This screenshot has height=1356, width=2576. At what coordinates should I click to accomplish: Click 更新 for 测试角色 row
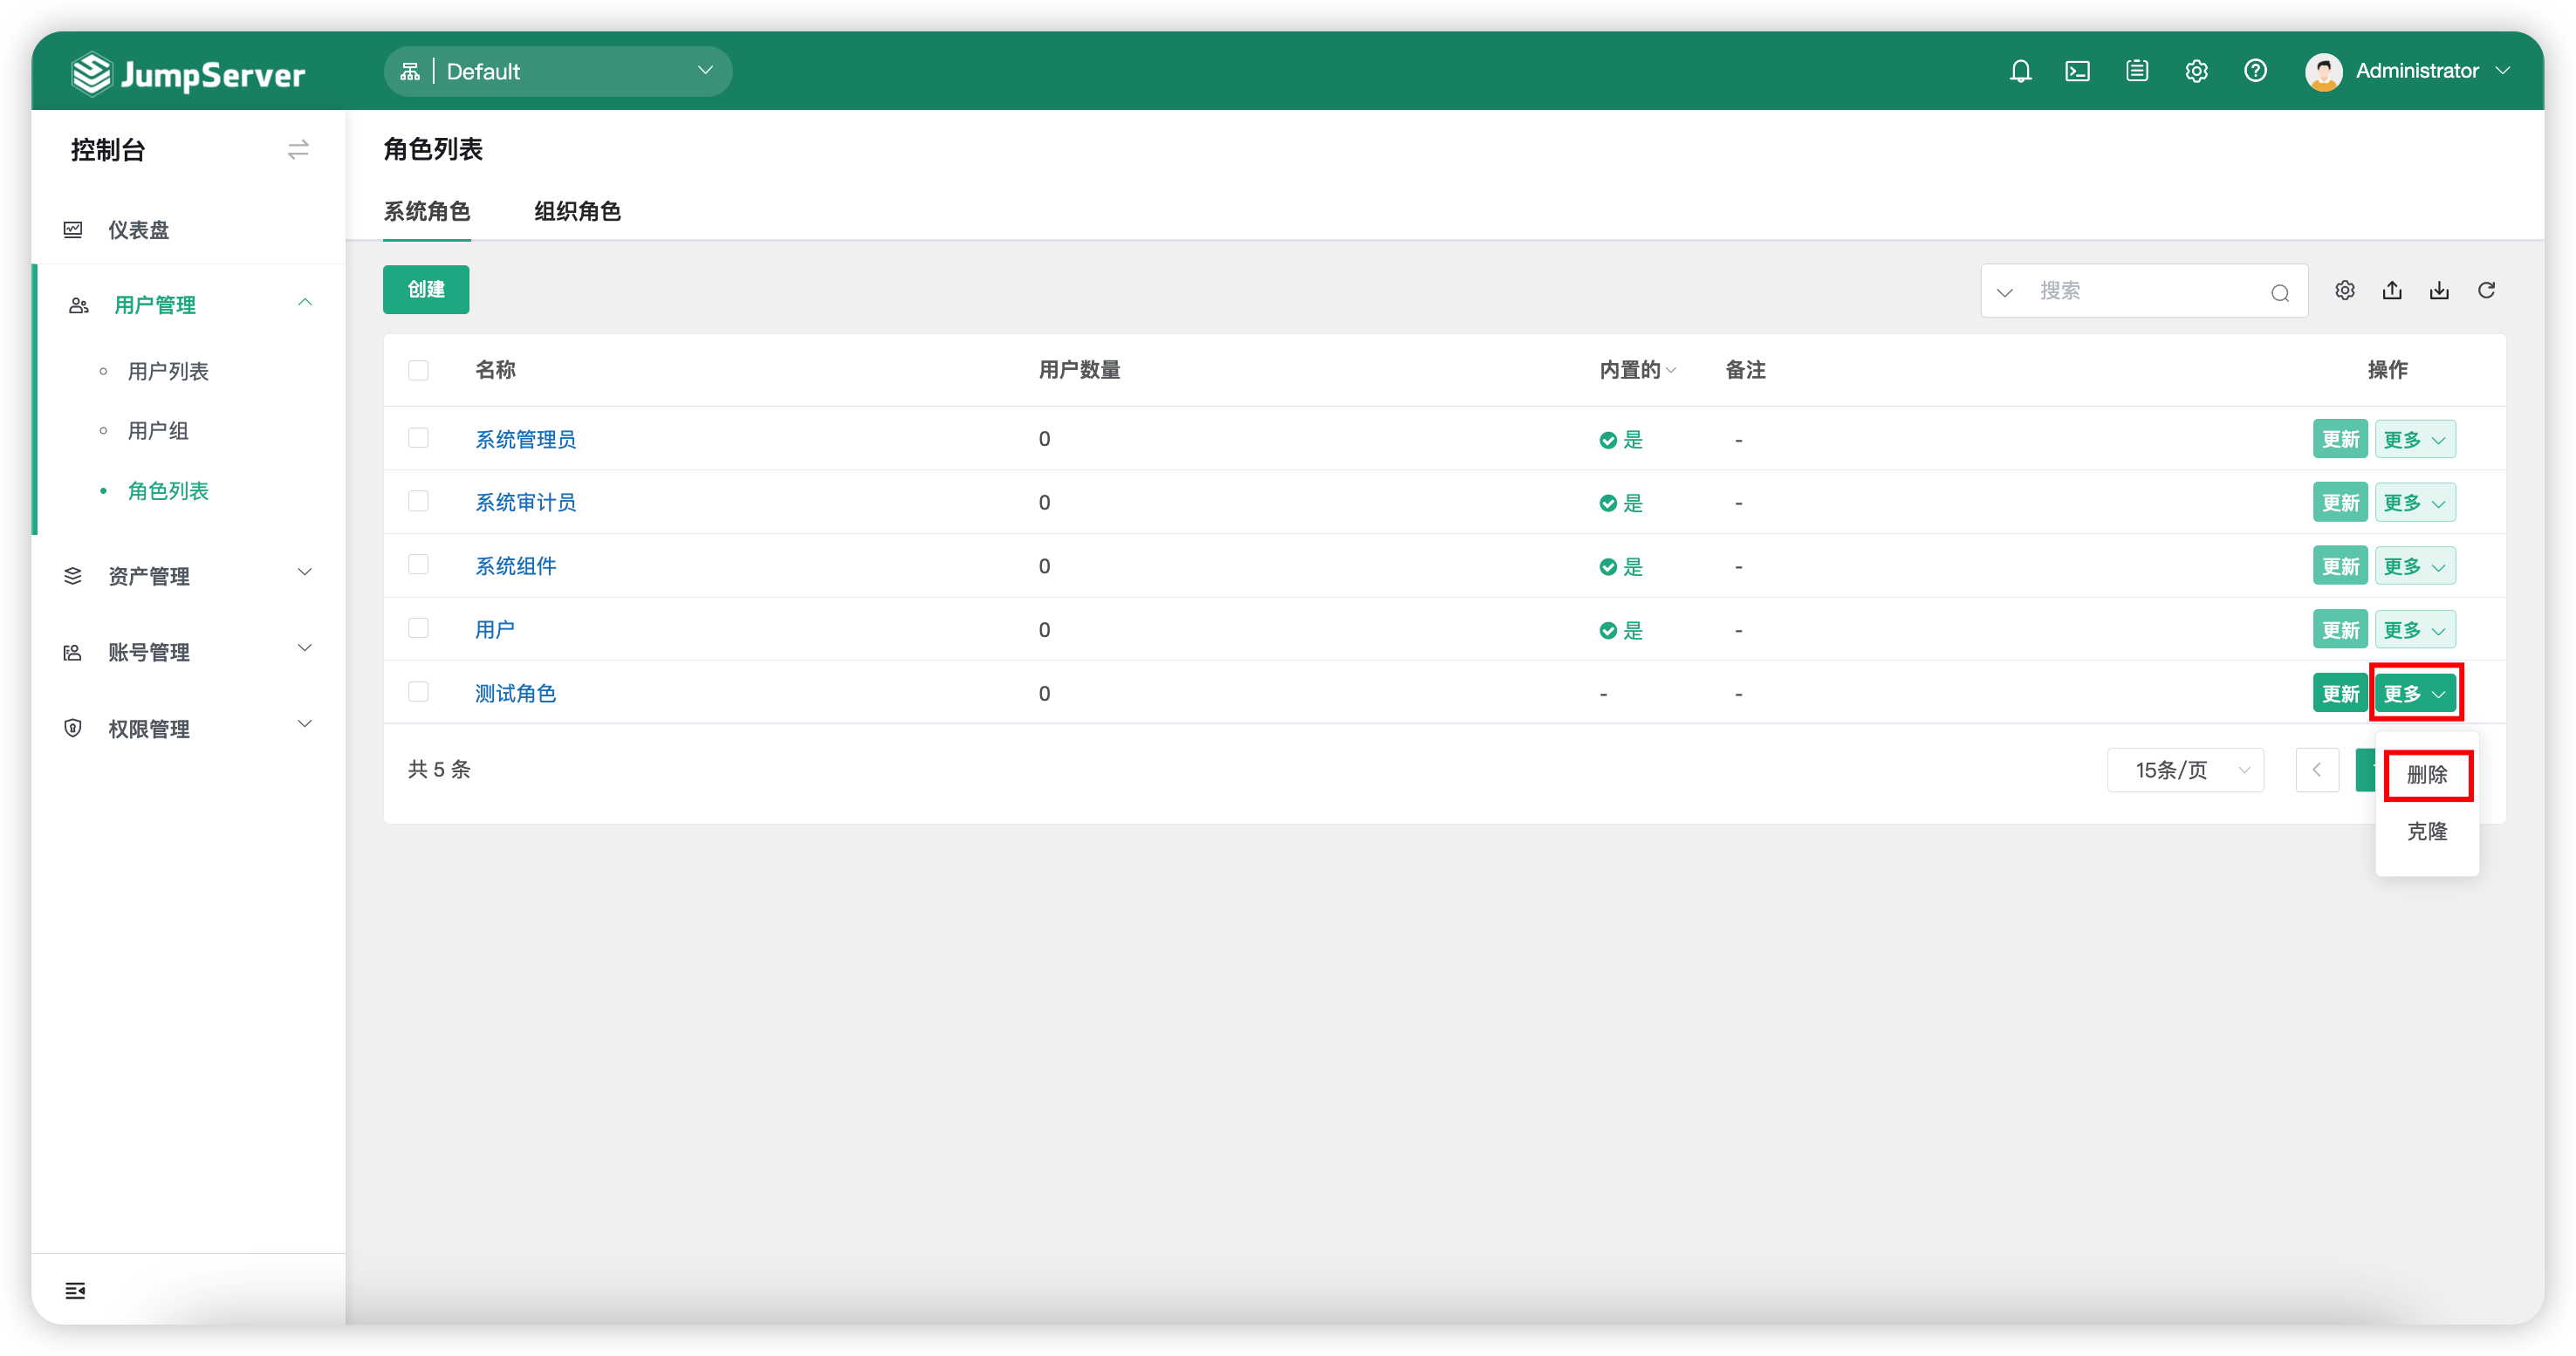pos(2340,693)
